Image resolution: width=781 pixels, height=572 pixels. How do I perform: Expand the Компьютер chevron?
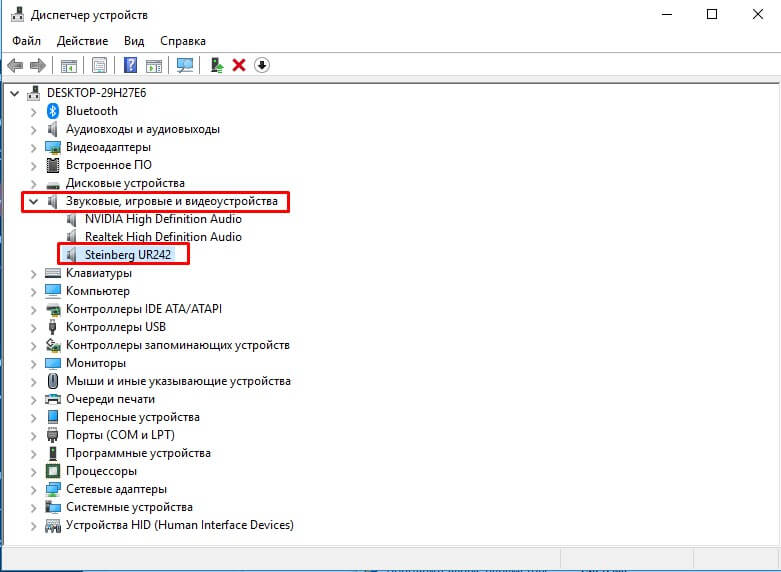(x=33, y=291)
